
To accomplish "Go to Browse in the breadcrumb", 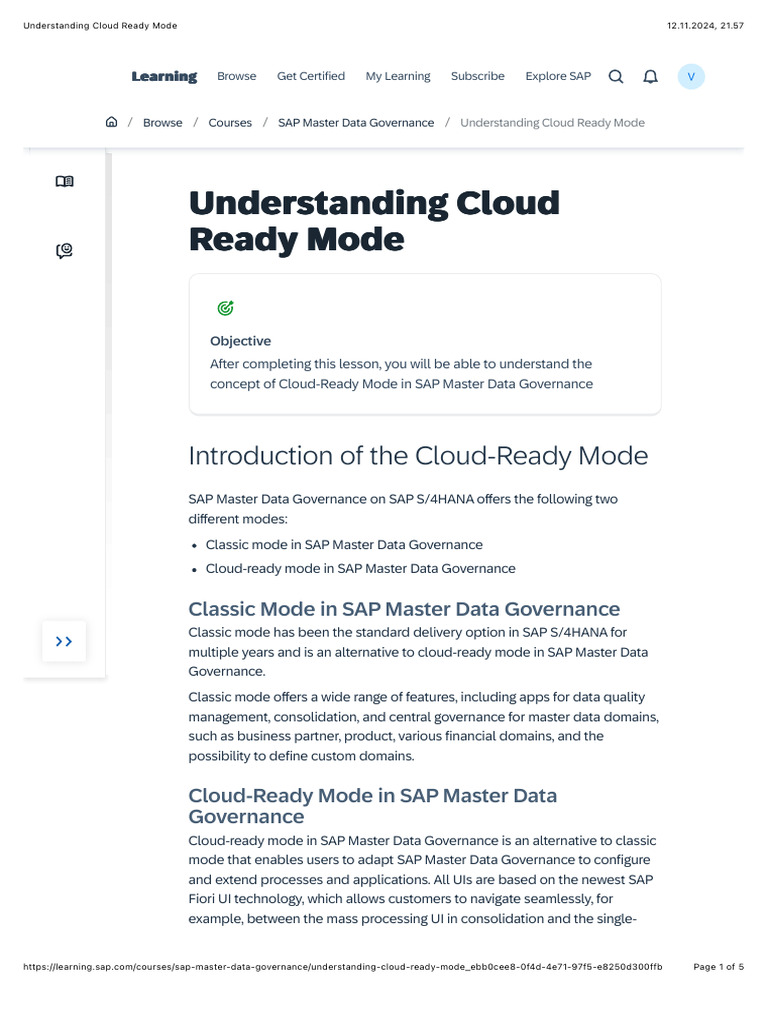I will click(x=163, y=123).
